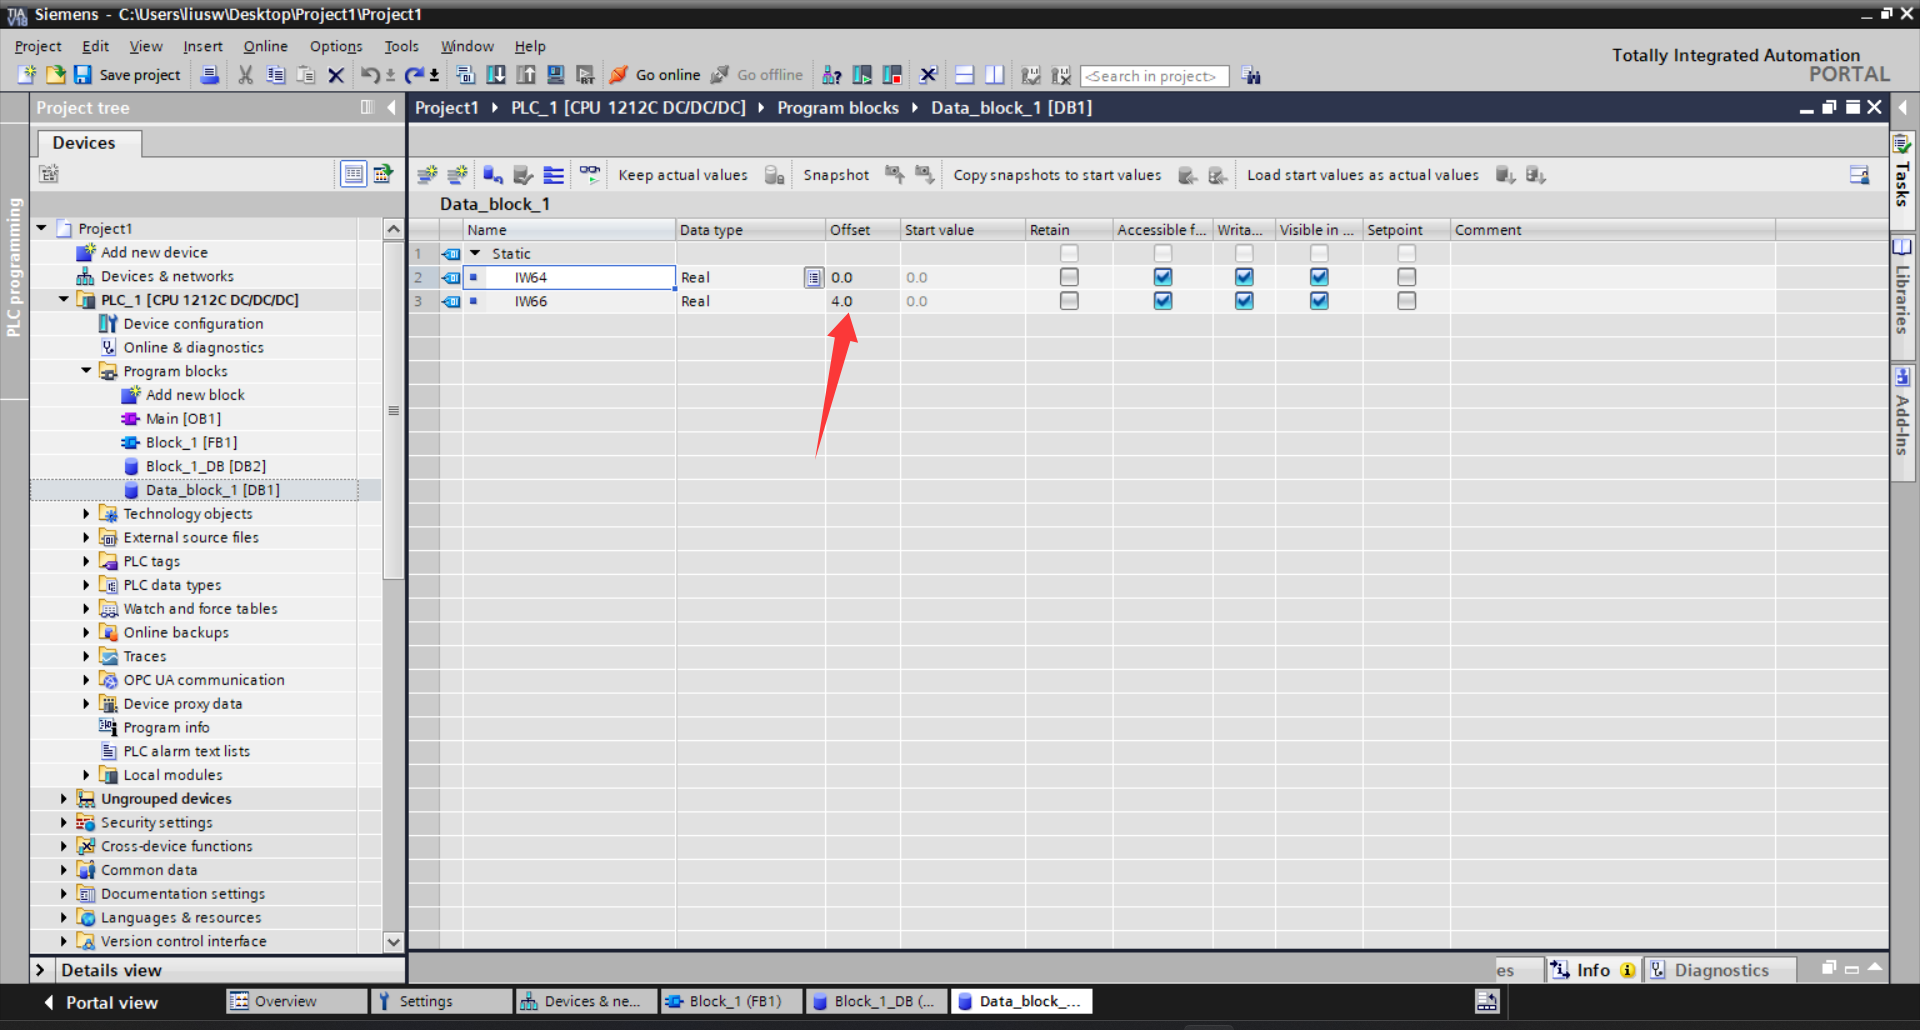
Task: Click the Search in project field
Action: coord(1155,76)
